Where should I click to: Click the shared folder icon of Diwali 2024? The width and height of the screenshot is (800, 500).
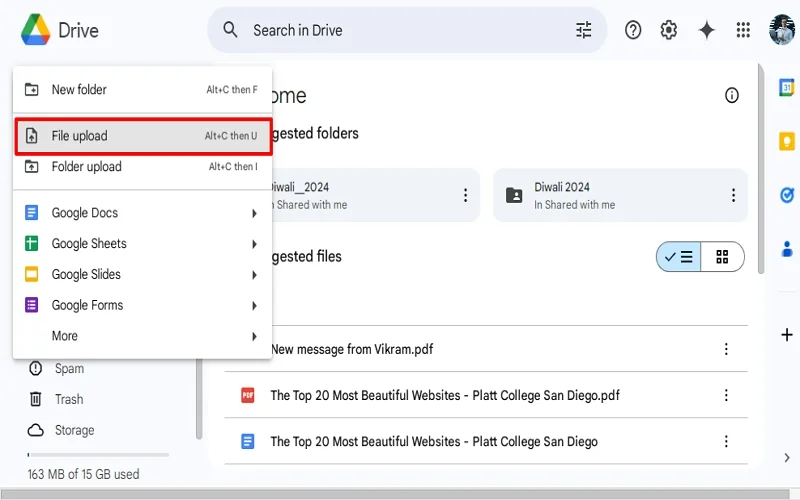(514, 195)
